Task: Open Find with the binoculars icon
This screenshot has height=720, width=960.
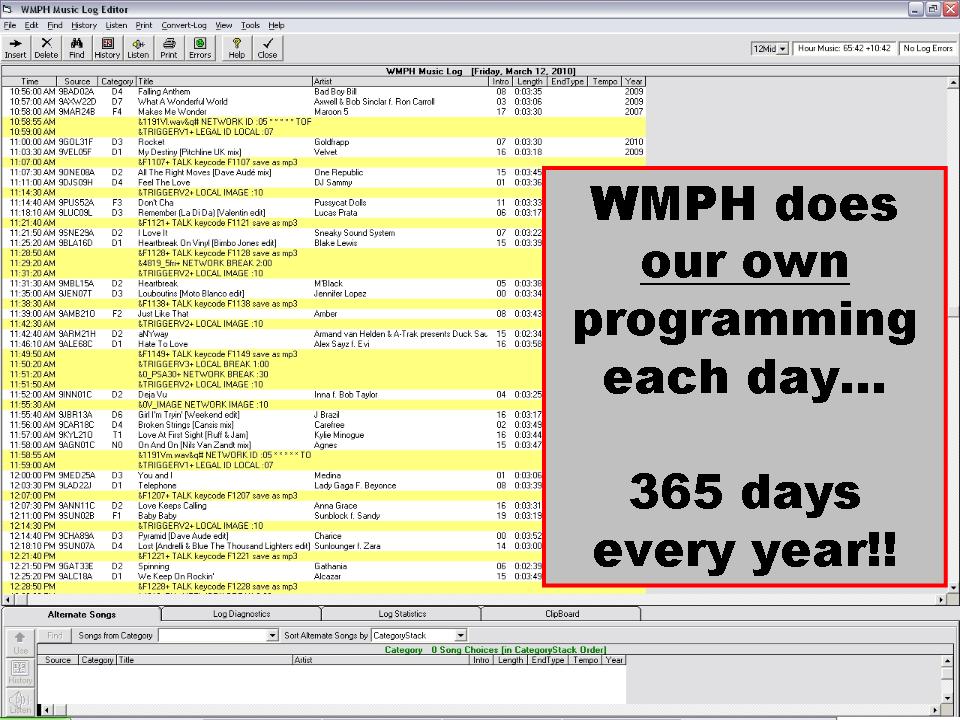Action: point(77,48)
